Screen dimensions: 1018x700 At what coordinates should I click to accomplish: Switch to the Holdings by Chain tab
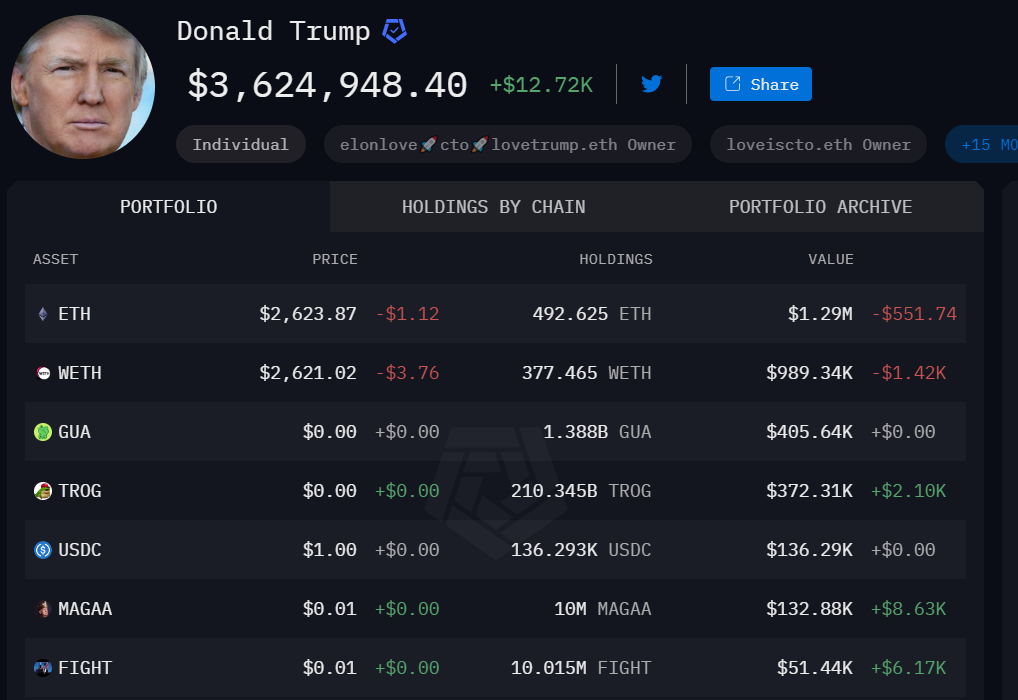493,207
